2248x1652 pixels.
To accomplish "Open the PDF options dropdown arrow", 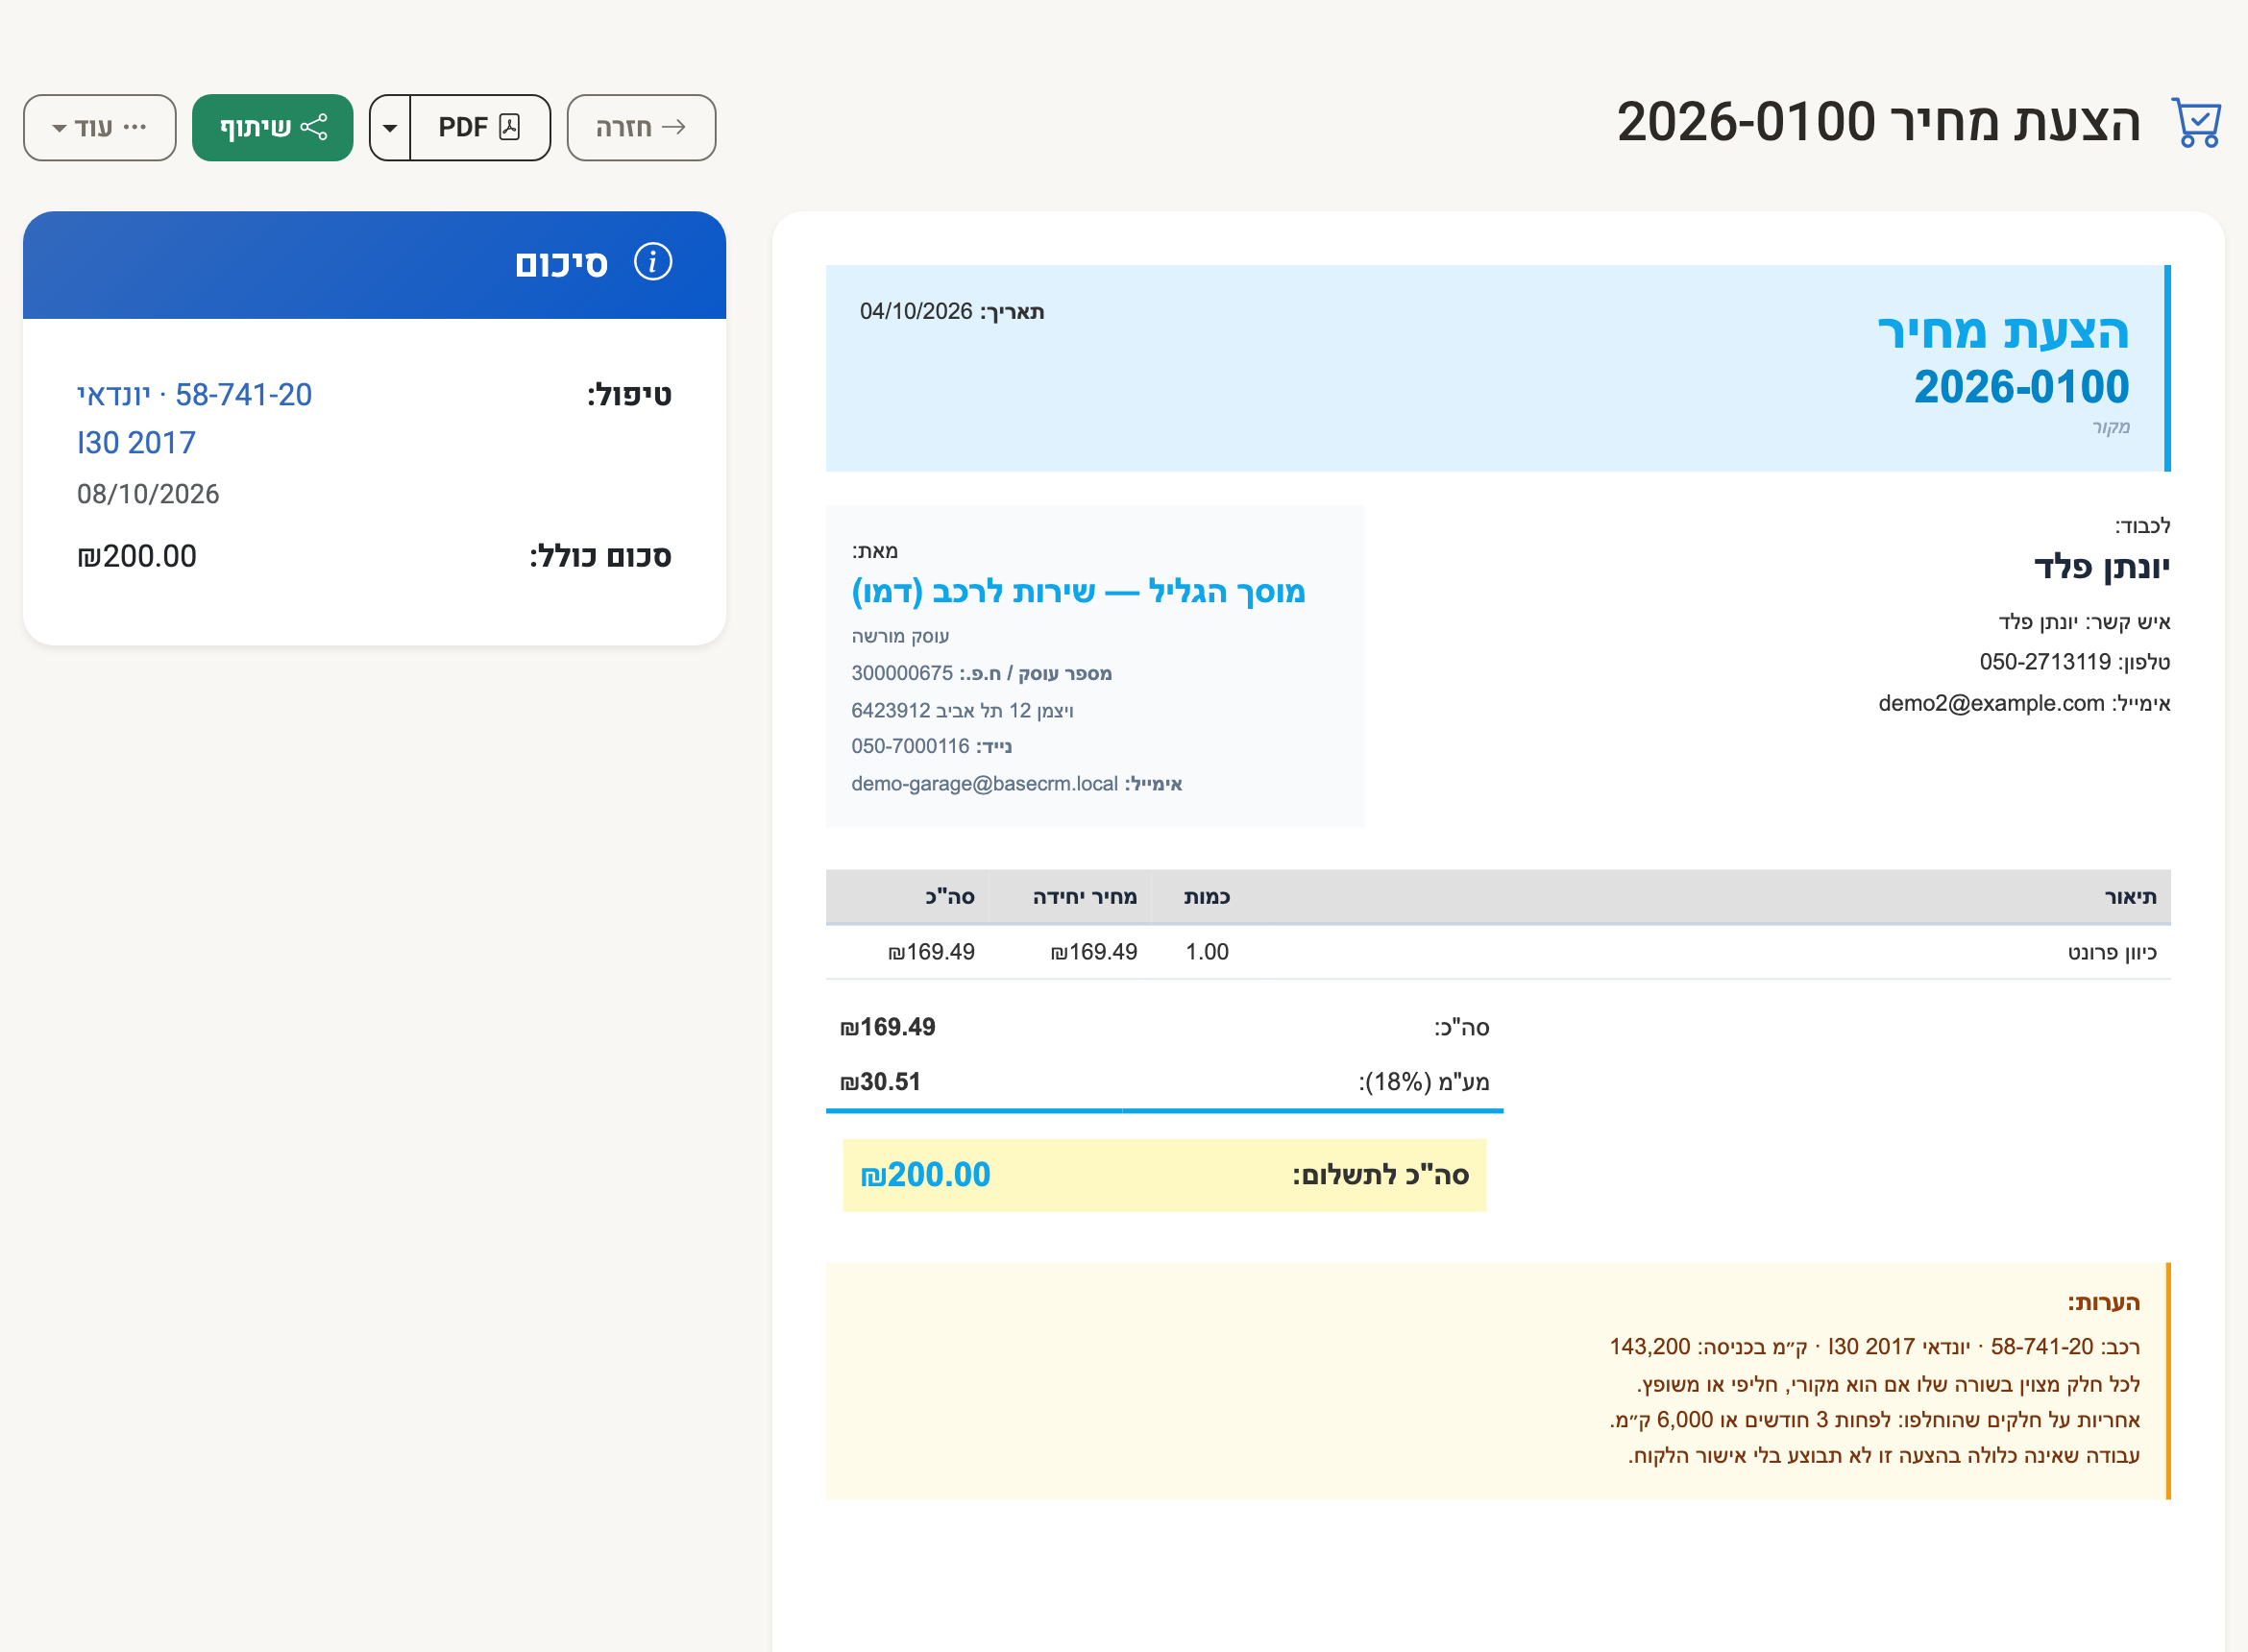I will tap(390, 127).
